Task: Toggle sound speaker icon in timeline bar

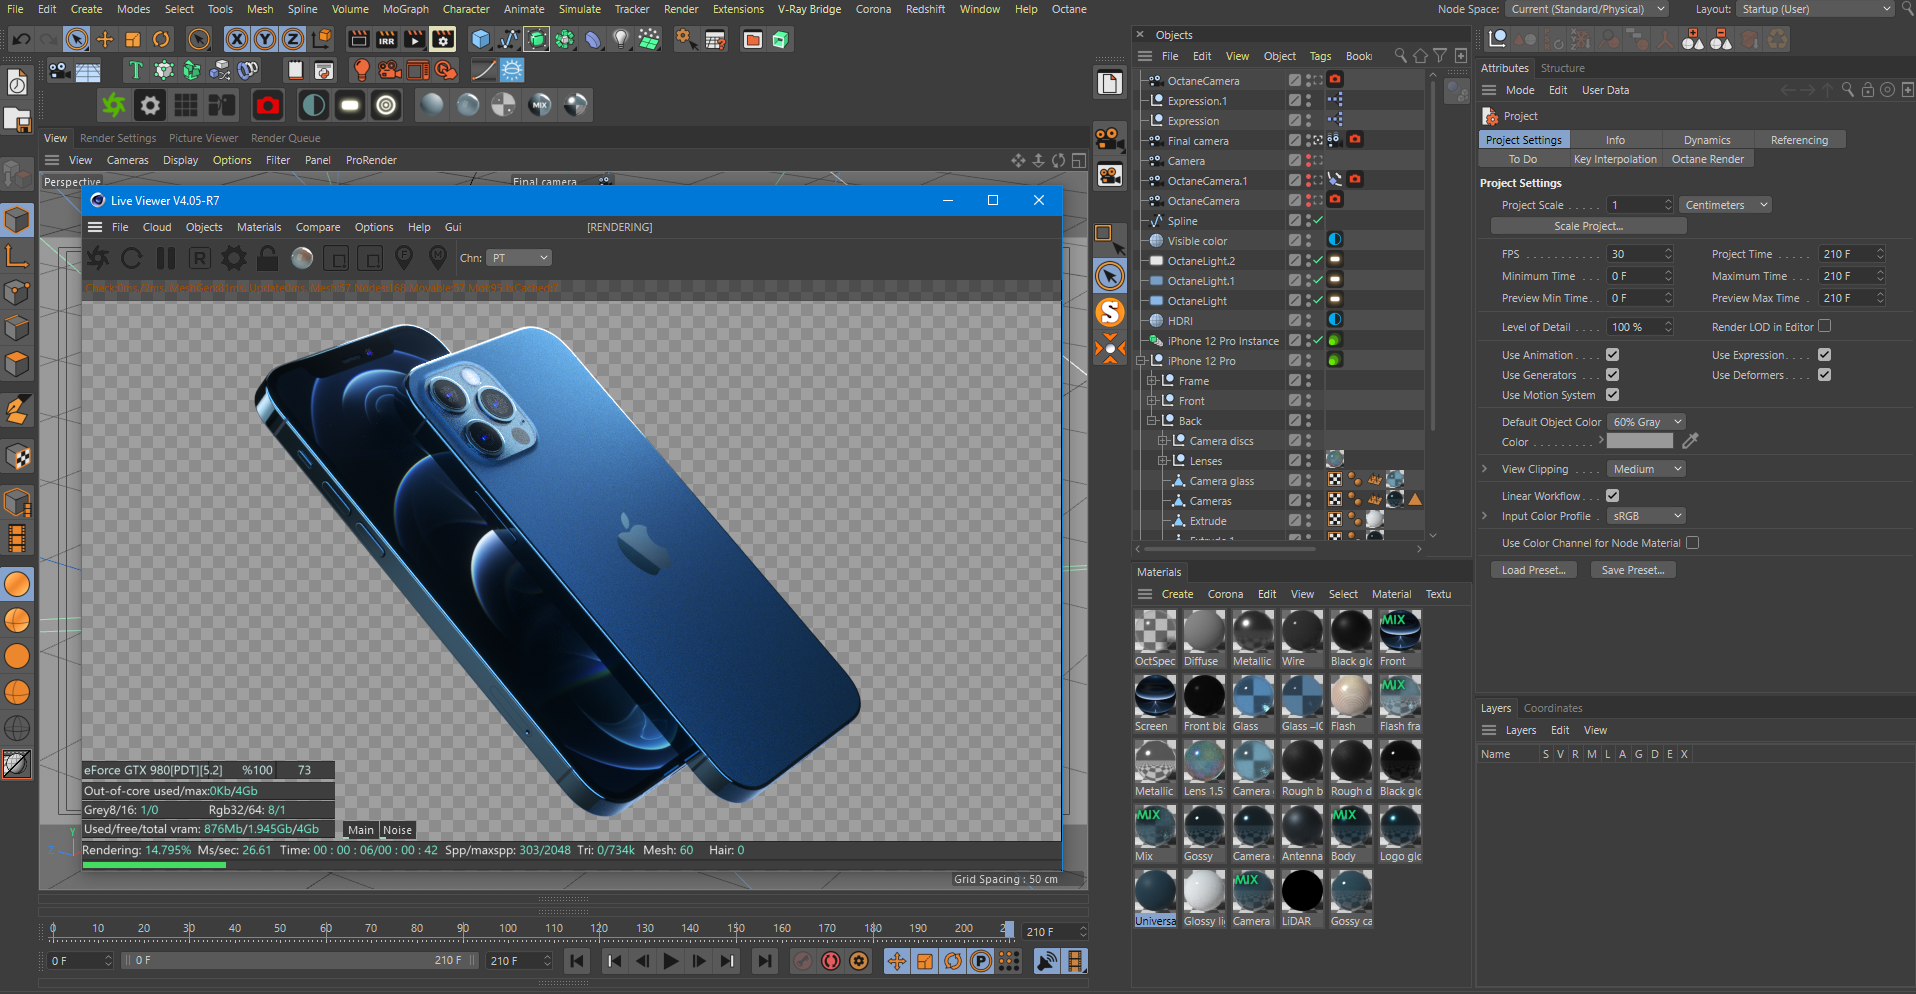Action: (x=1047, y=961)
